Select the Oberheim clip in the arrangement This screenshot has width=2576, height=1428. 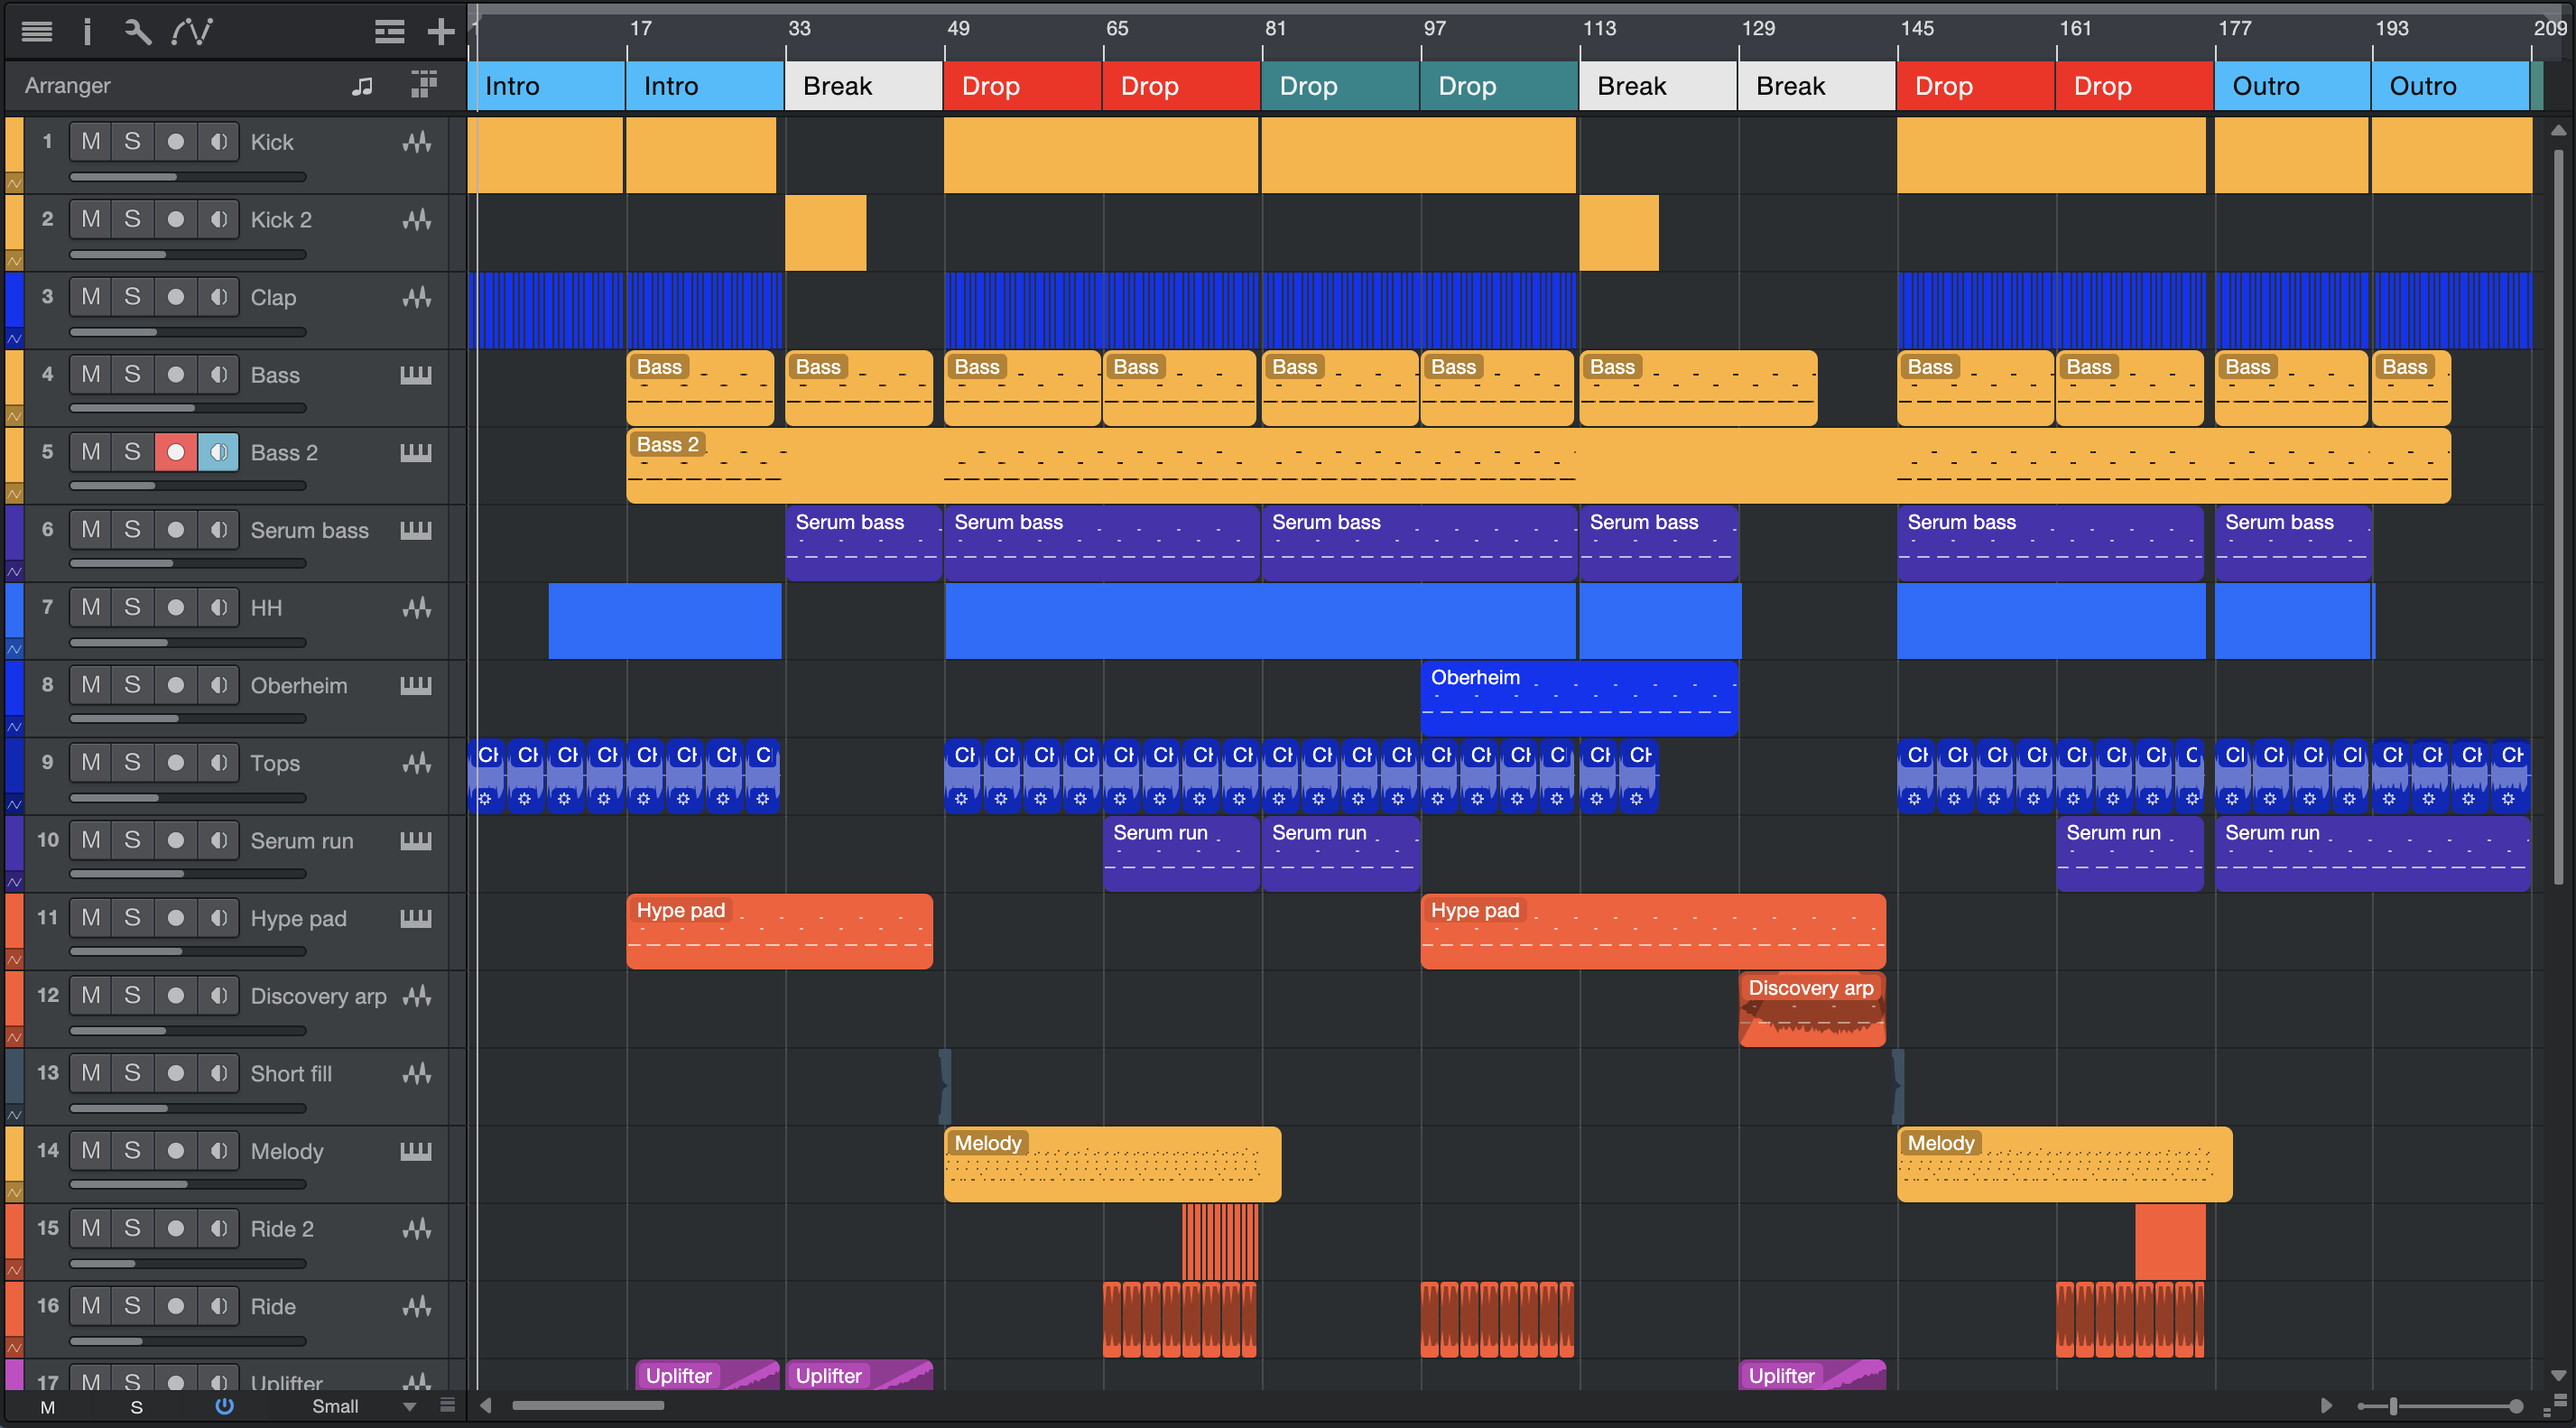1579,698
